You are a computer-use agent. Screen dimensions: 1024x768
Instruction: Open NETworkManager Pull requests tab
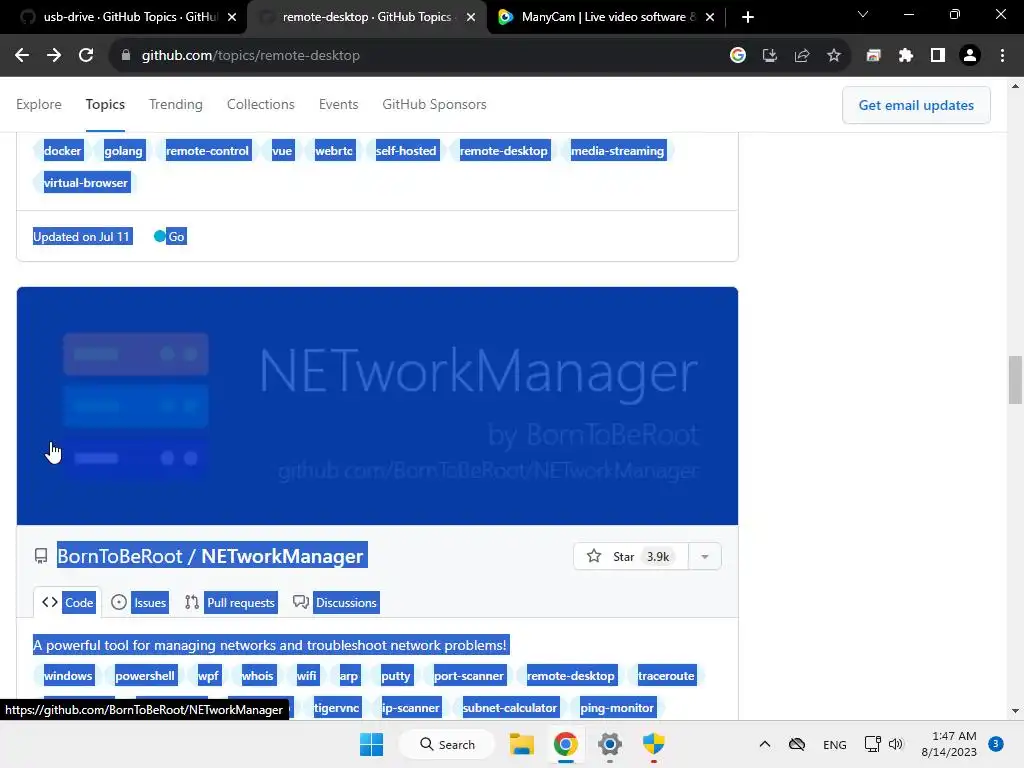point(231,603)
